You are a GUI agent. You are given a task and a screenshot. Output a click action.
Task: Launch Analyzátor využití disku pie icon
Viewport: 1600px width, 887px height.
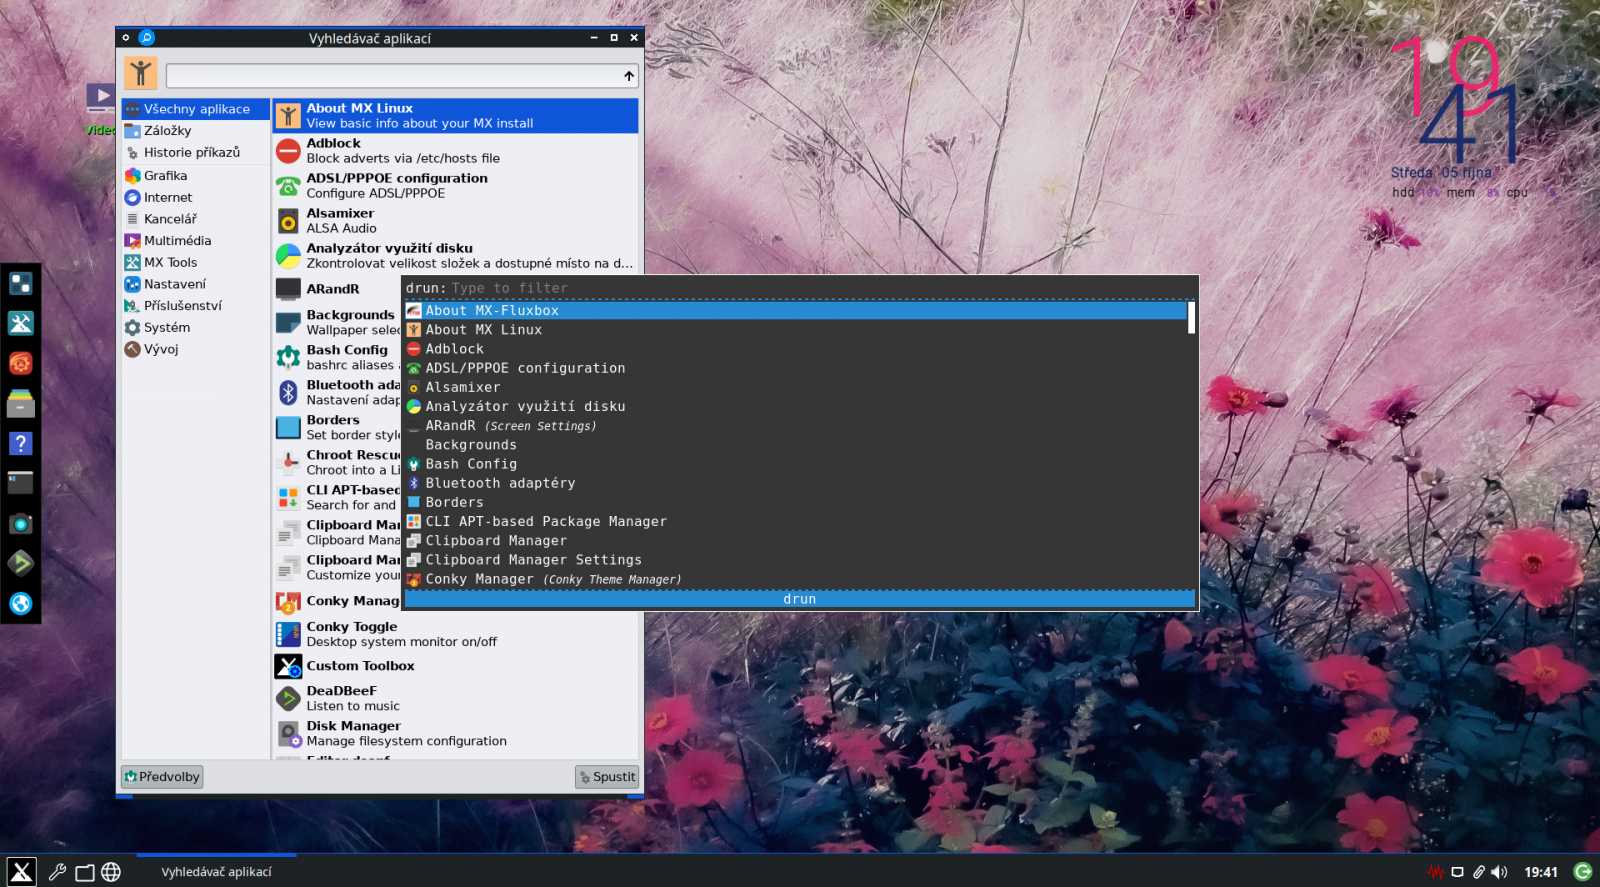click(x=288, y=256)
